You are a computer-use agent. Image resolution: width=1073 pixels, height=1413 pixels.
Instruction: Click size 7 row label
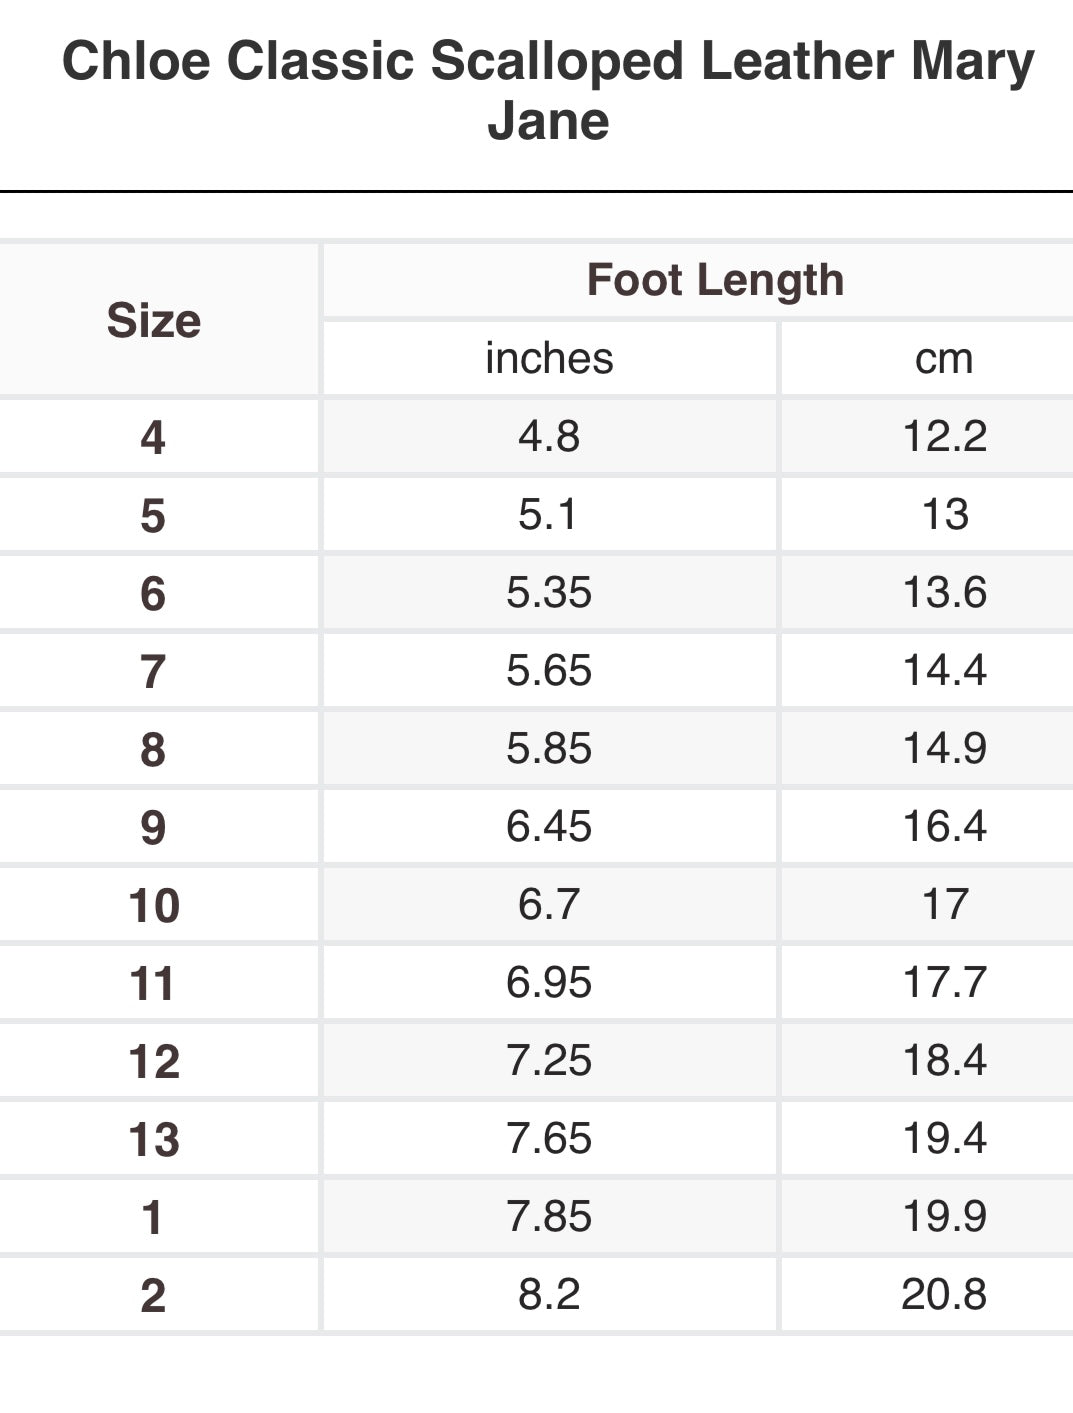(153, 671)
